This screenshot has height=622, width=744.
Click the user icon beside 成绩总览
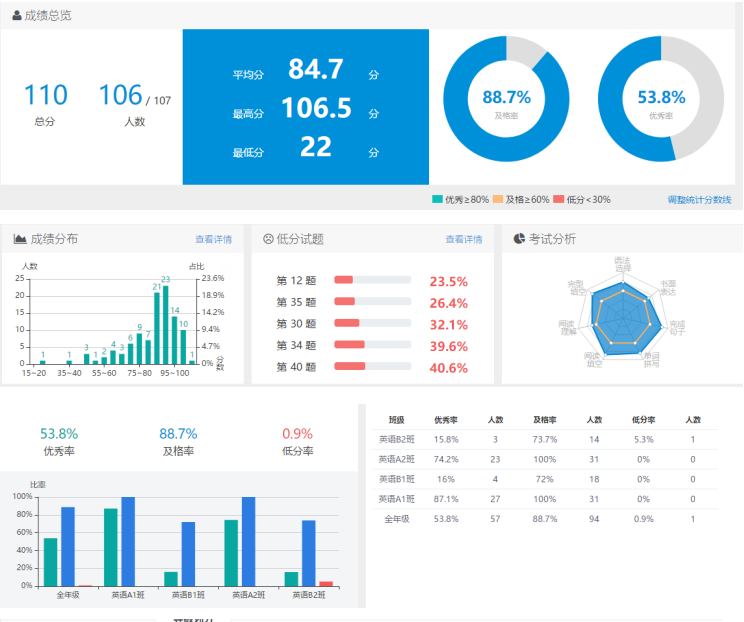(17, 16)
